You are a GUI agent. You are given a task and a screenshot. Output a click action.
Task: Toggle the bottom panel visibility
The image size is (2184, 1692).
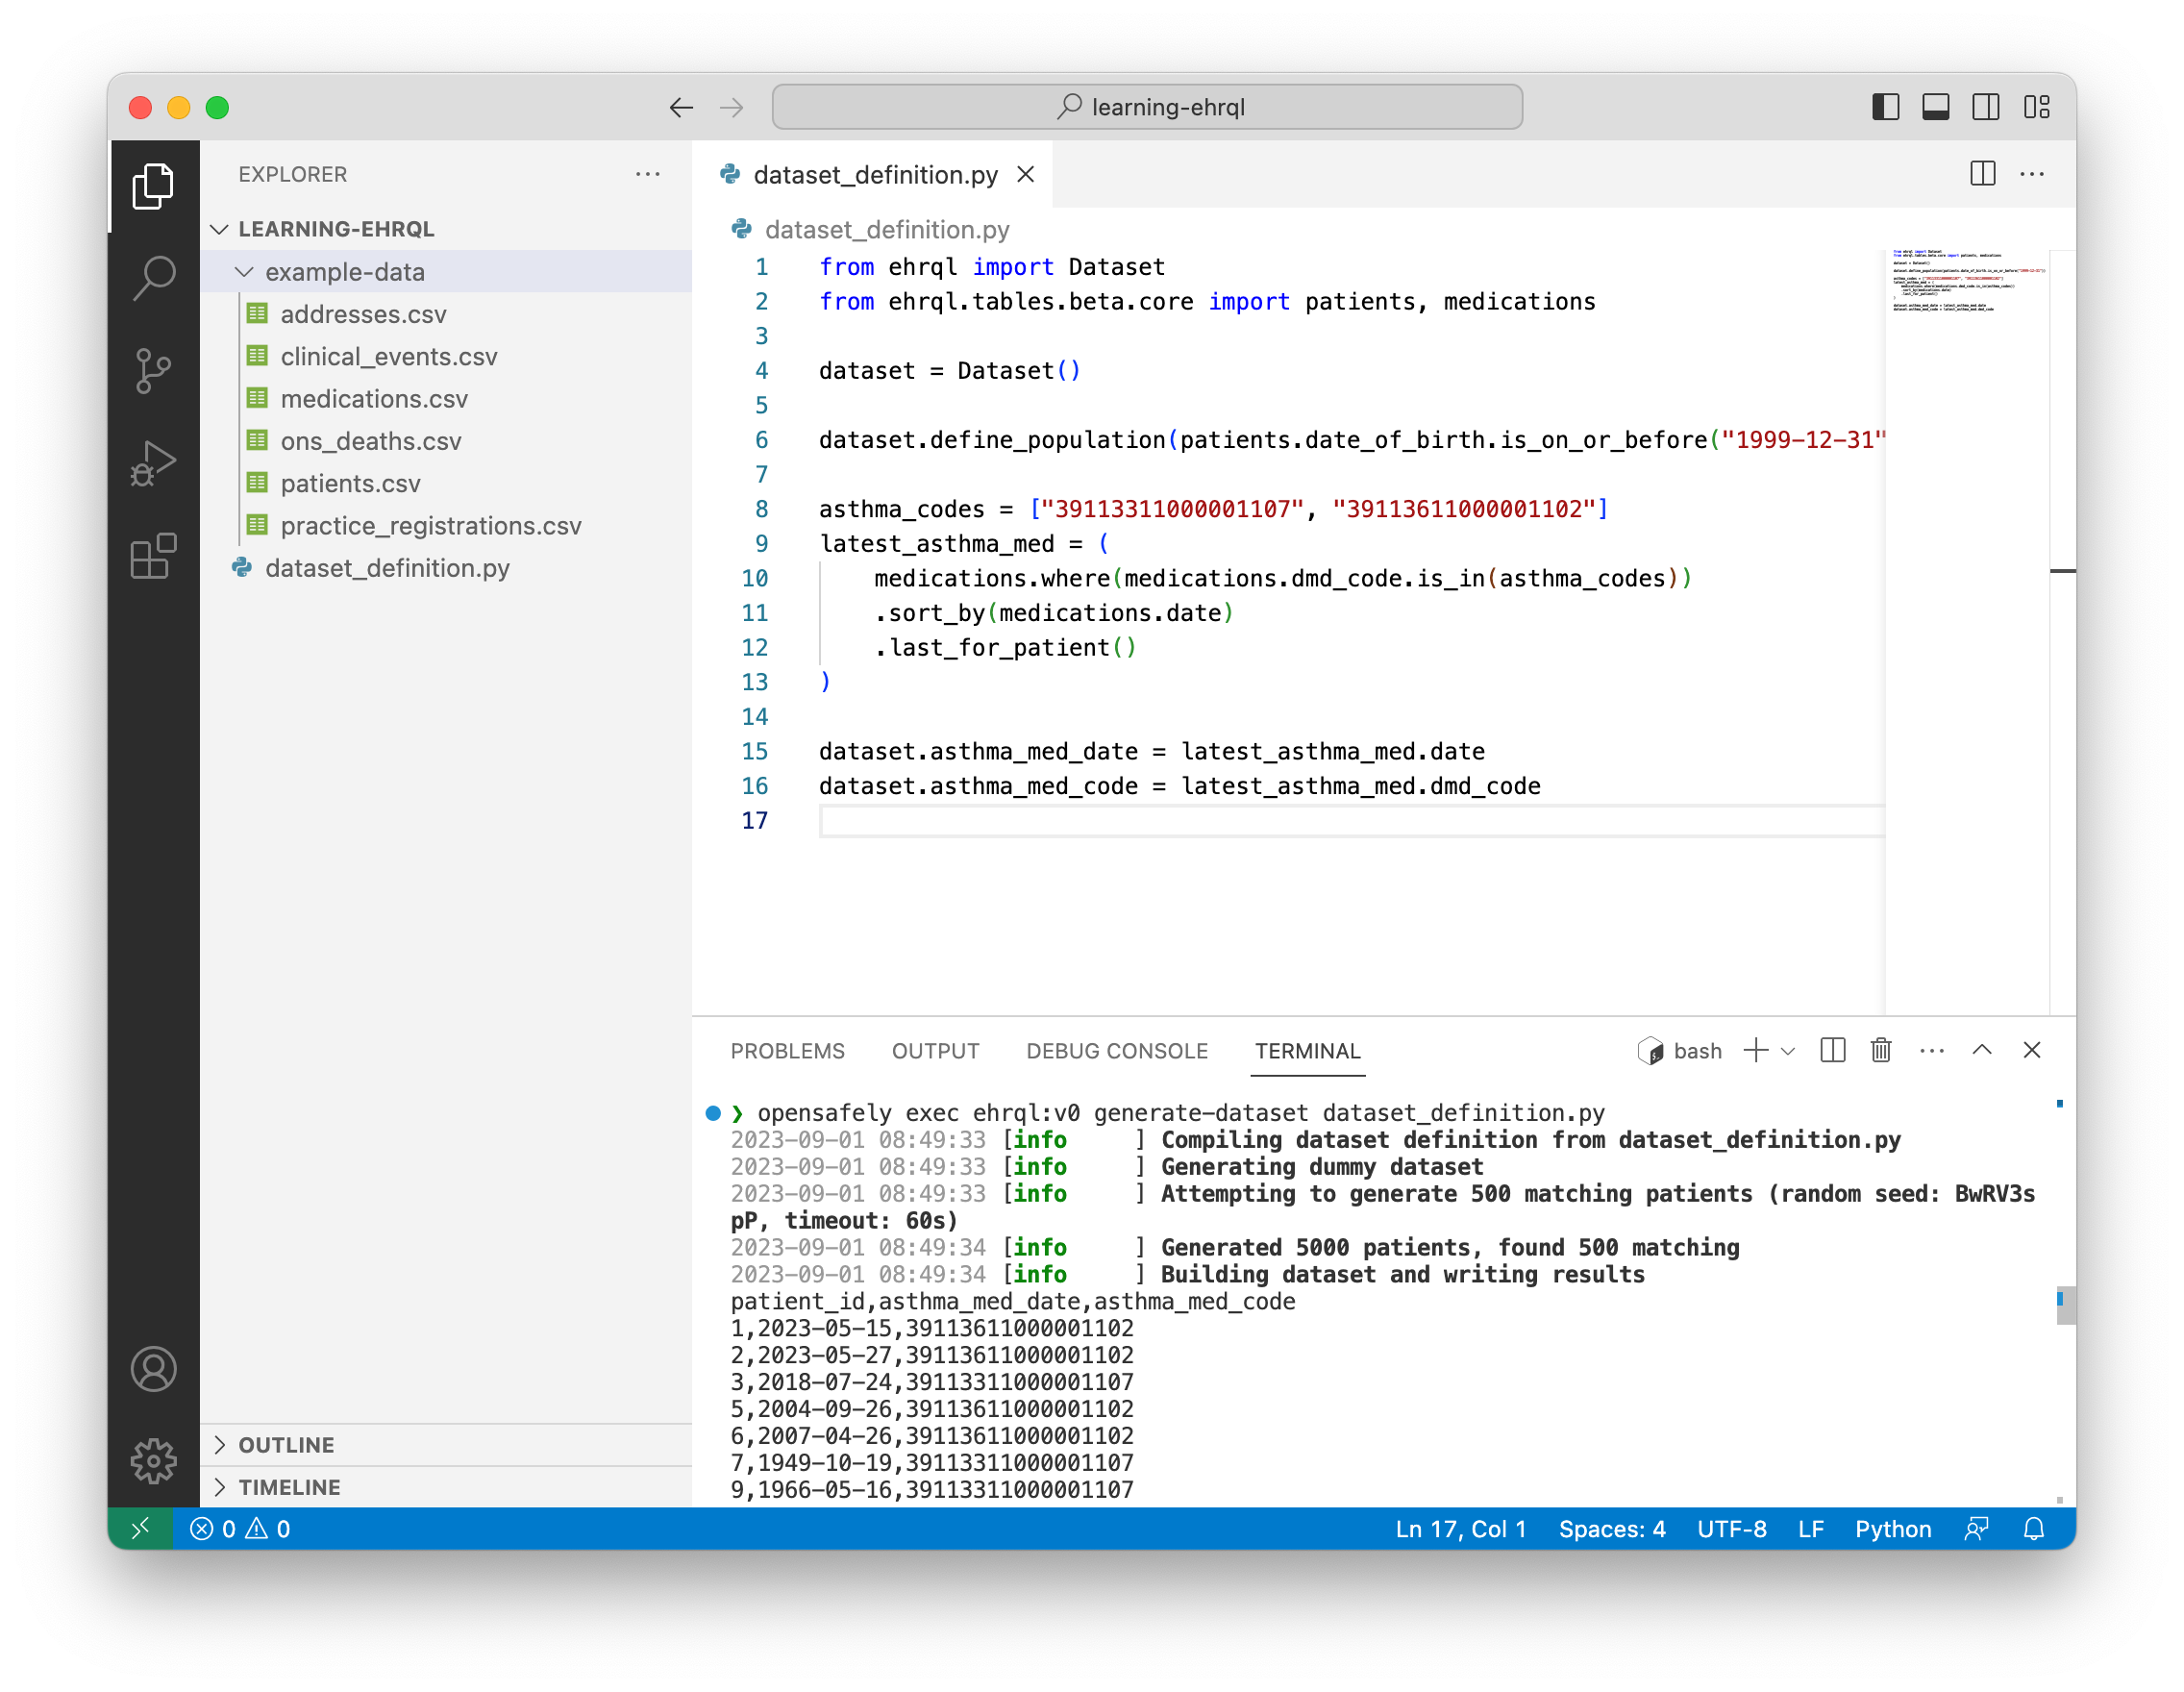[1935, 107]
